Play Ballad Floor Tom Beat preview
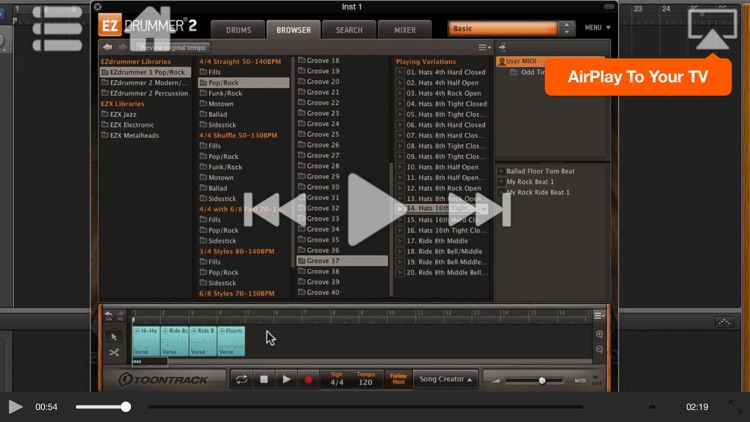The height and width of the screenshot is (422, 750). [x=501, y=171]
